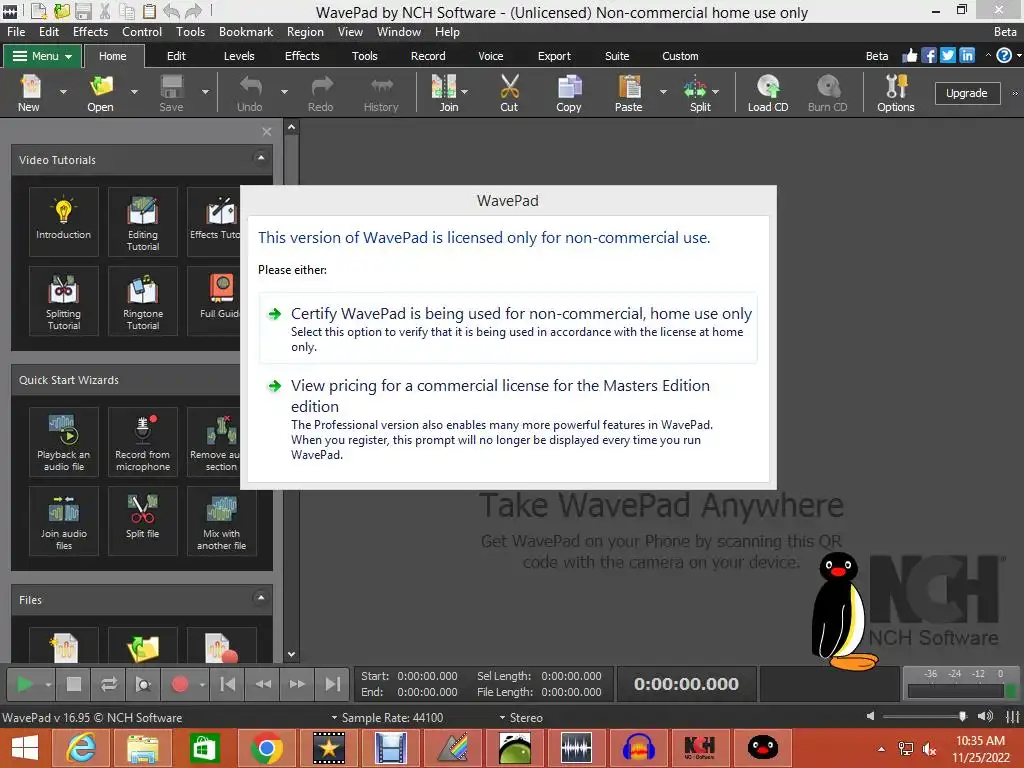Click the Open folder toolbar icon
This screenshot has width=1024, height=768.
101,93
